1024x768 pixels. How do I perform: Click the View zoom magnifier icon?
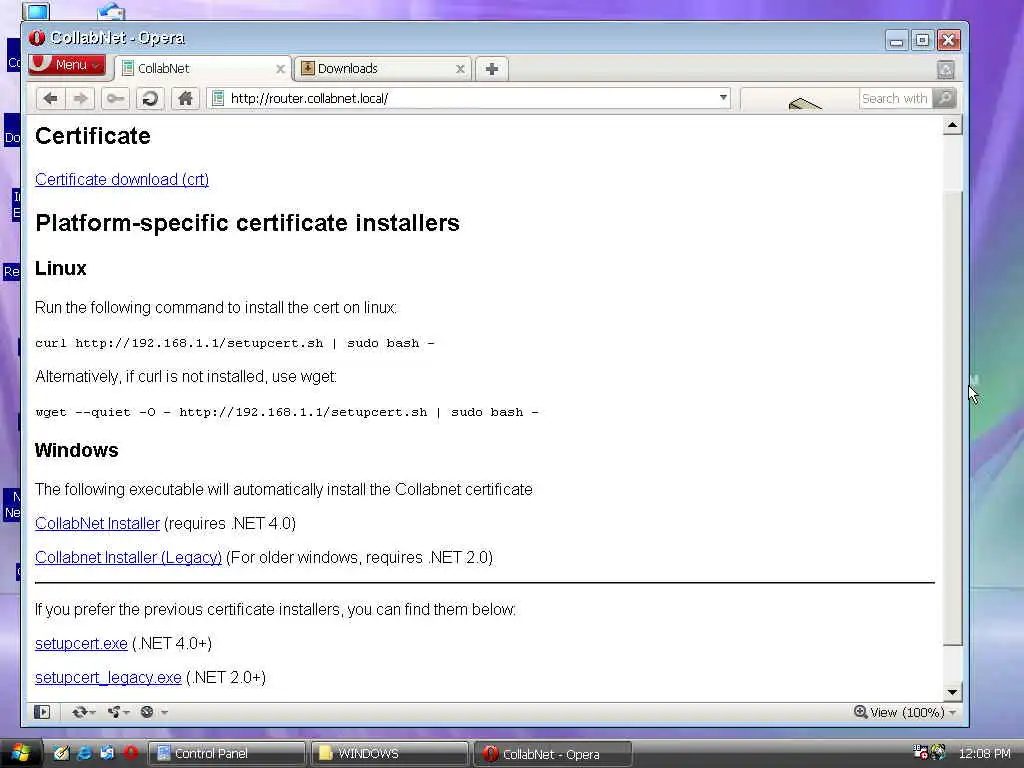pyautogui.click(x=860, y=712)
